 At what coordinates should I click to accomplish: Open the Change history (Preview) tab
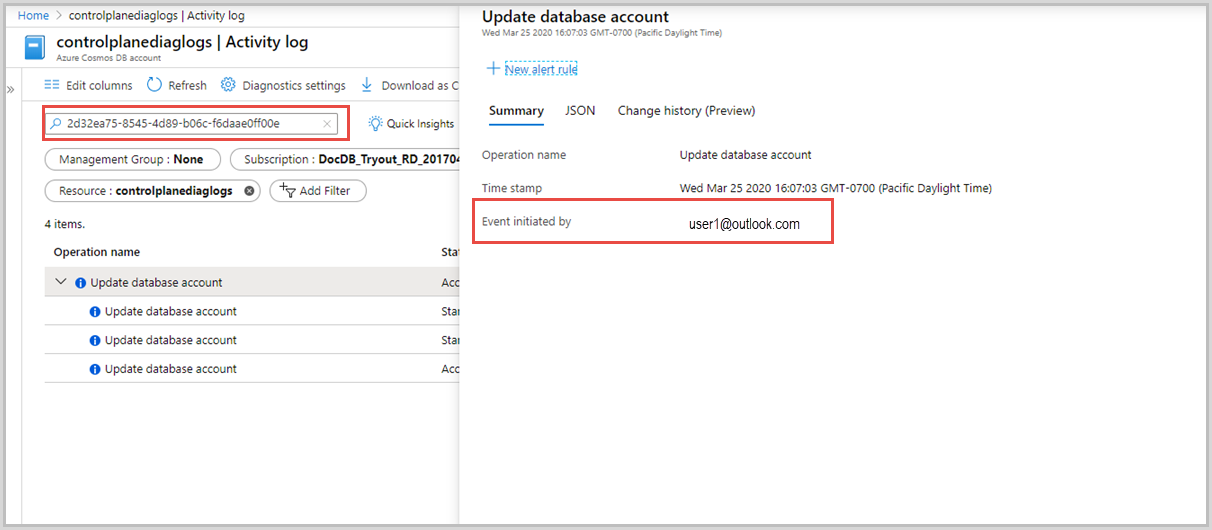[x=686, y=111]
